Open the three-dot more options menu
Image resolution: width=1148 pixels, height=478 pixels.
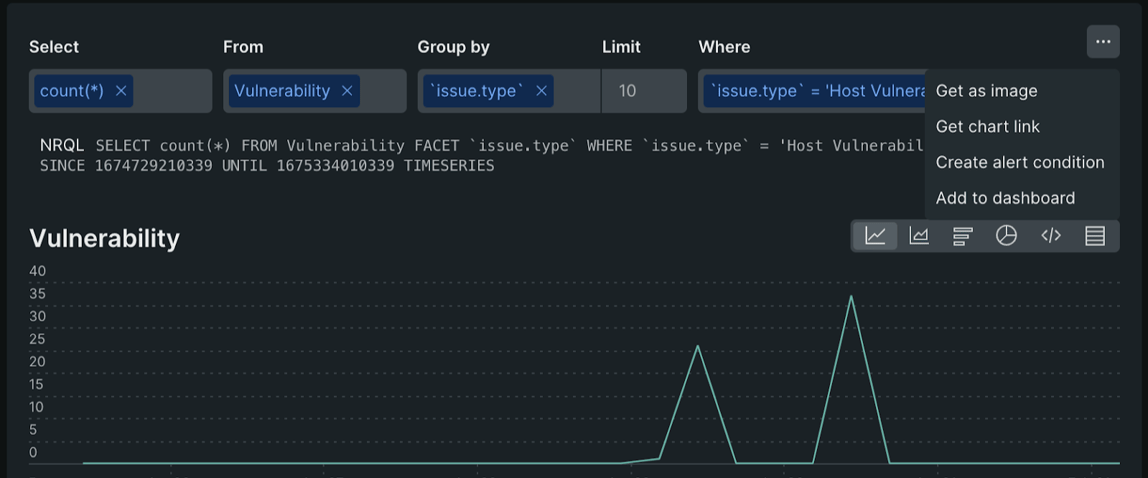tap(1103, 42)
